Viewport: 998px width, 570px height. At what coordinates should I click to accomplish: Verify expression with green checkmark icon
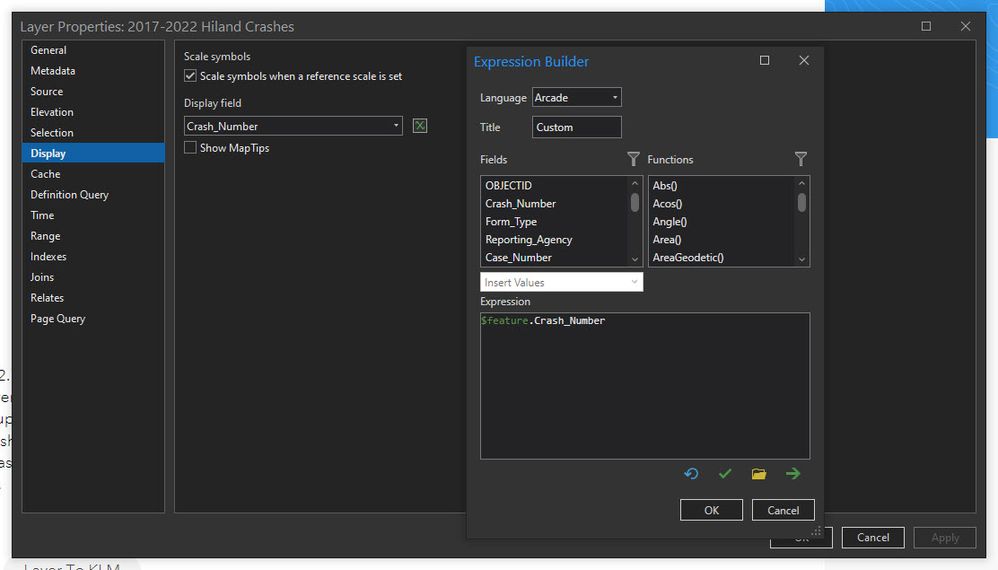point(725,474)
